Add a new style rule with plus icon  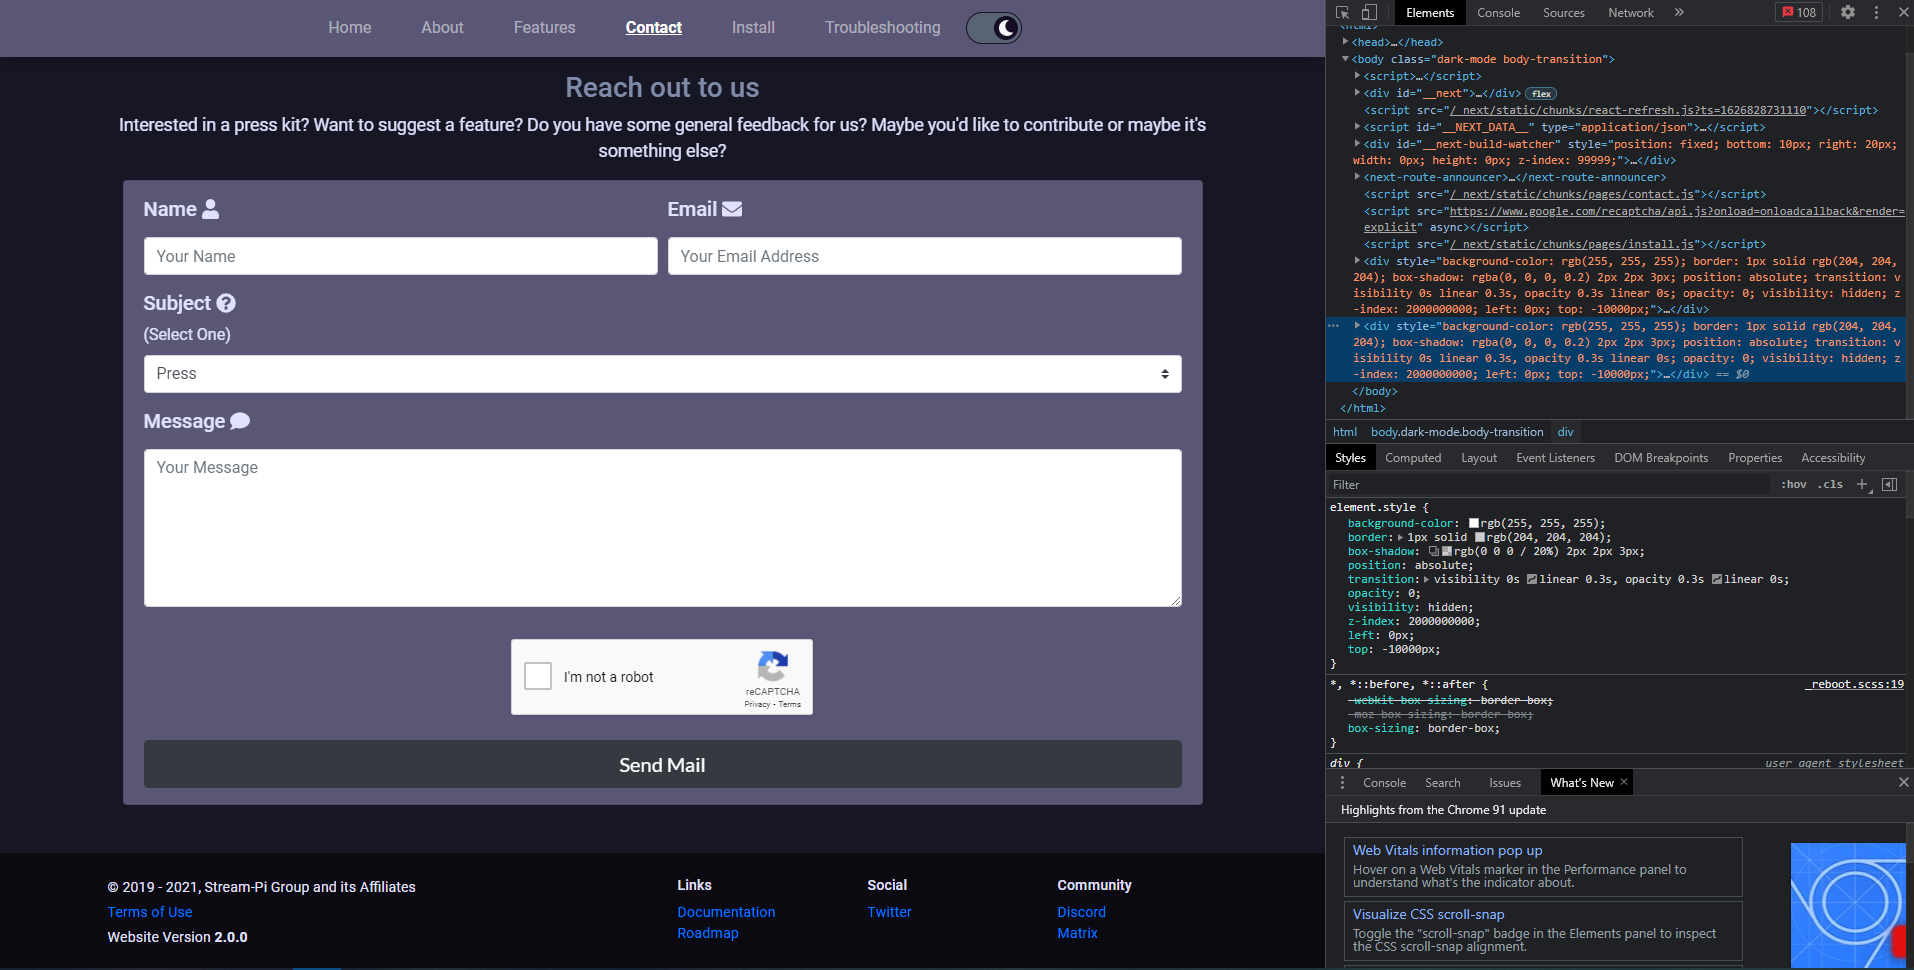(1862, 485)
